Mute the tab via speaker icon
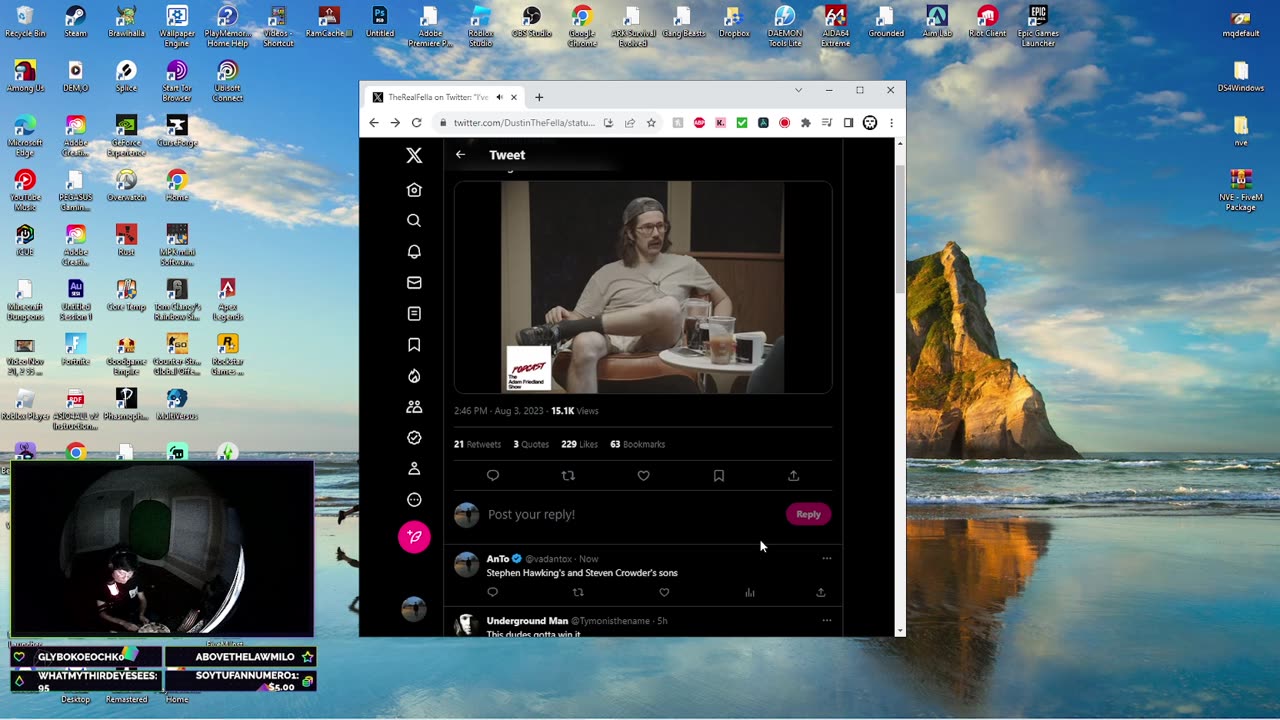1280x720 pixels. click(x=499, y=97)
